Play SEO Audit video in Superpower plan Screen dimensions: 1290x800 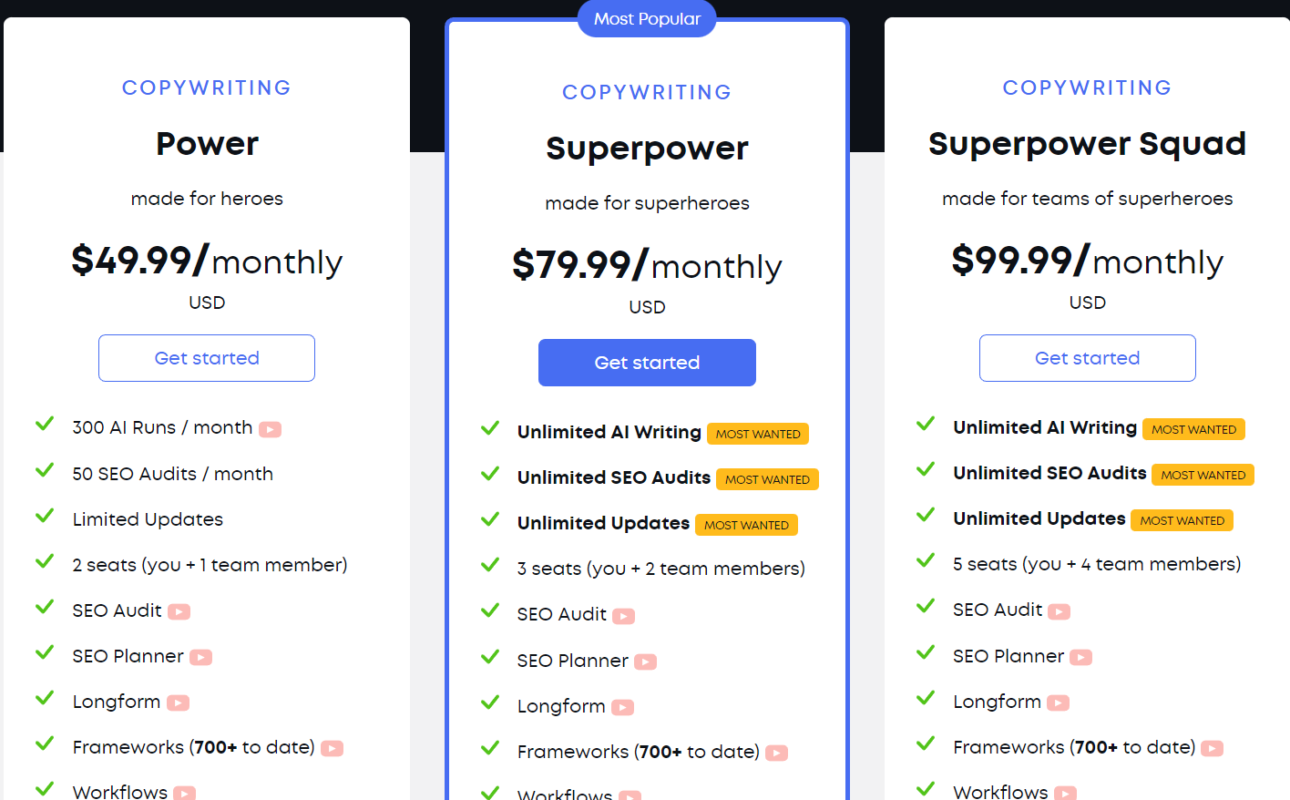point(623,616)
